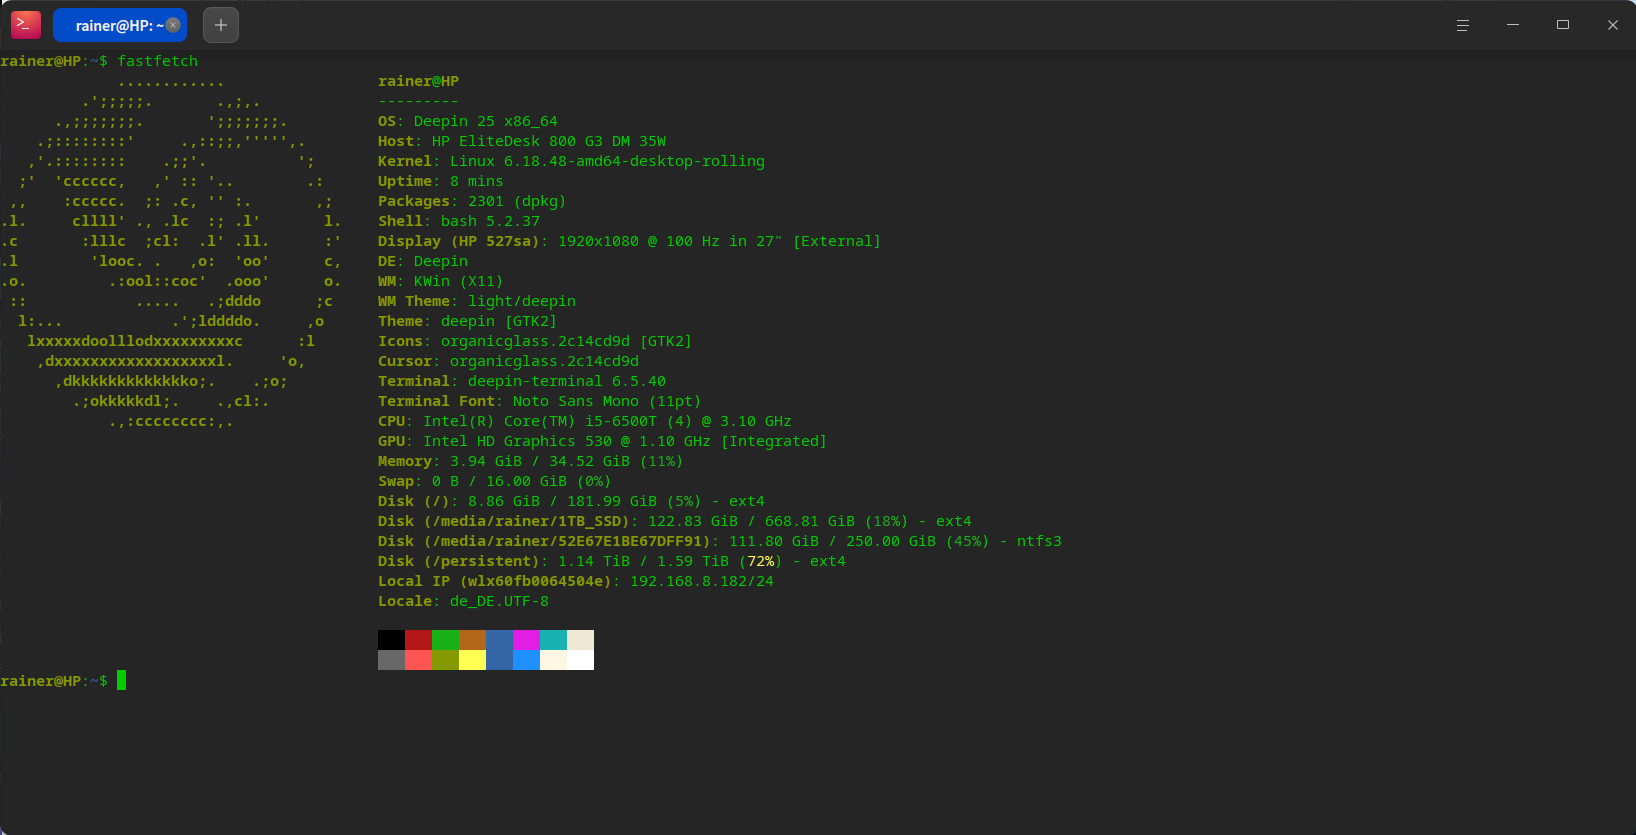Open a new terminal tab with plus button

point(221,25)
